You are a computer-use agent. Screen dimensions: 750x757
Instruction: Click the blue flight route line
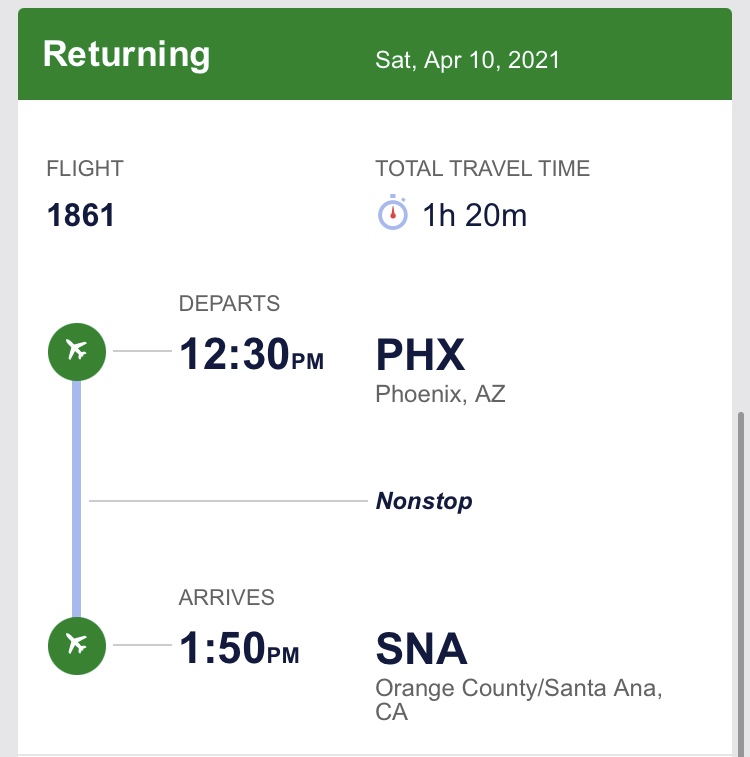76,499
